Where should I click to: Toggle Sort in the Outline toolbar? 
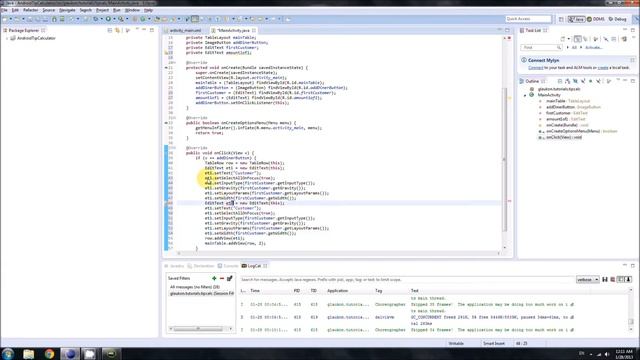point(567,81)
